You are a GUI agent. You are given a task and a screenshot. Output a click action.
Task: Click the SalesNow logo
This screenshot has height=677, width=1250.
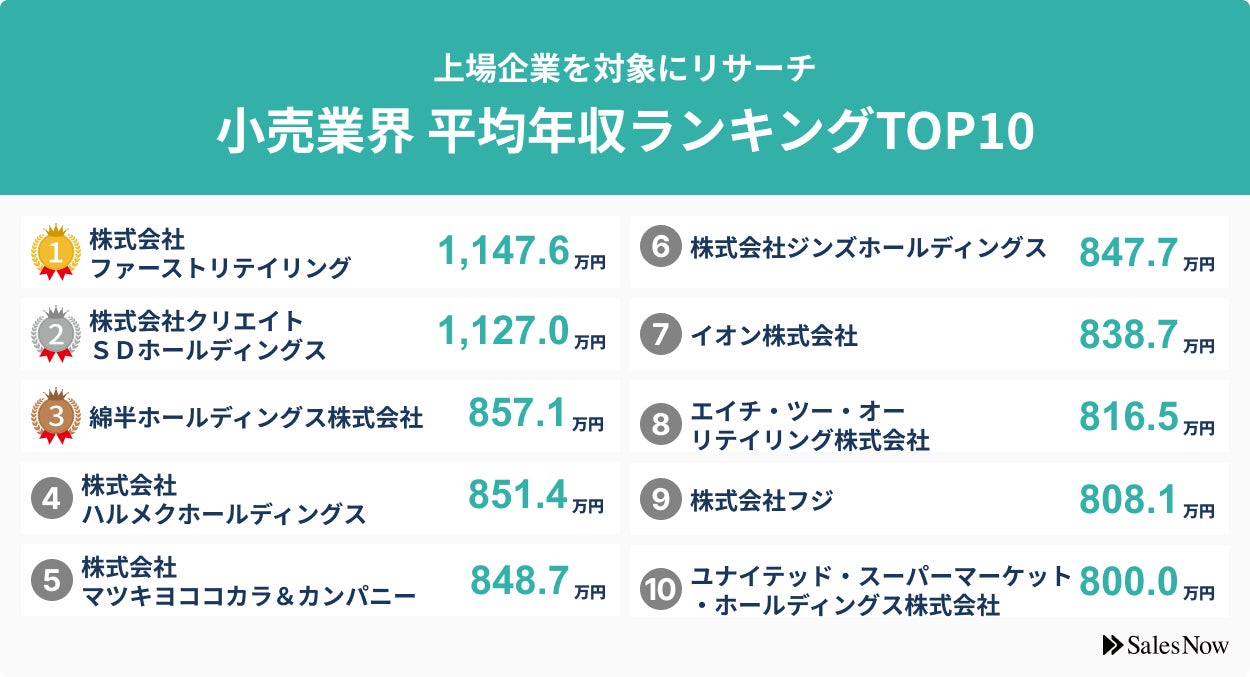[1165, 646]
